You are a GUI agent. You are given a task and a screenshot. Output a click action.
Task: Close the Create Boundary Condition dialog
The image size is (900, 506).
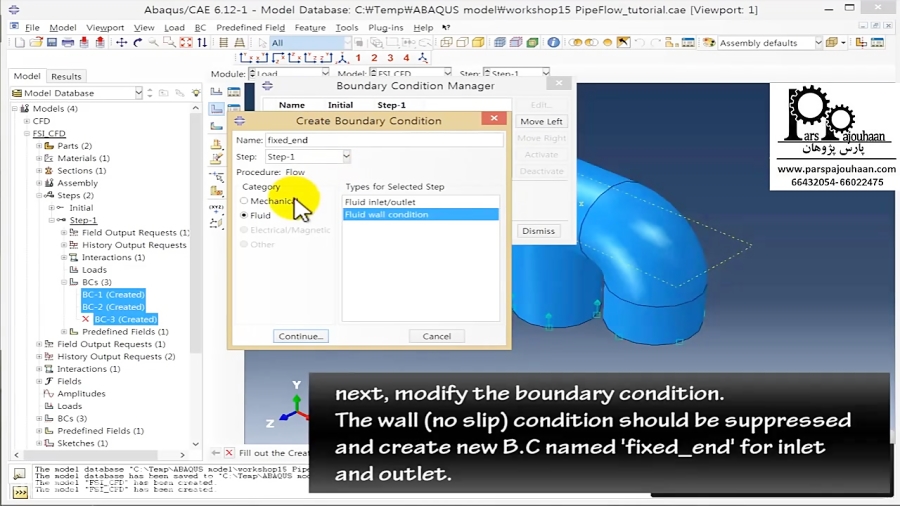point(494,118)
